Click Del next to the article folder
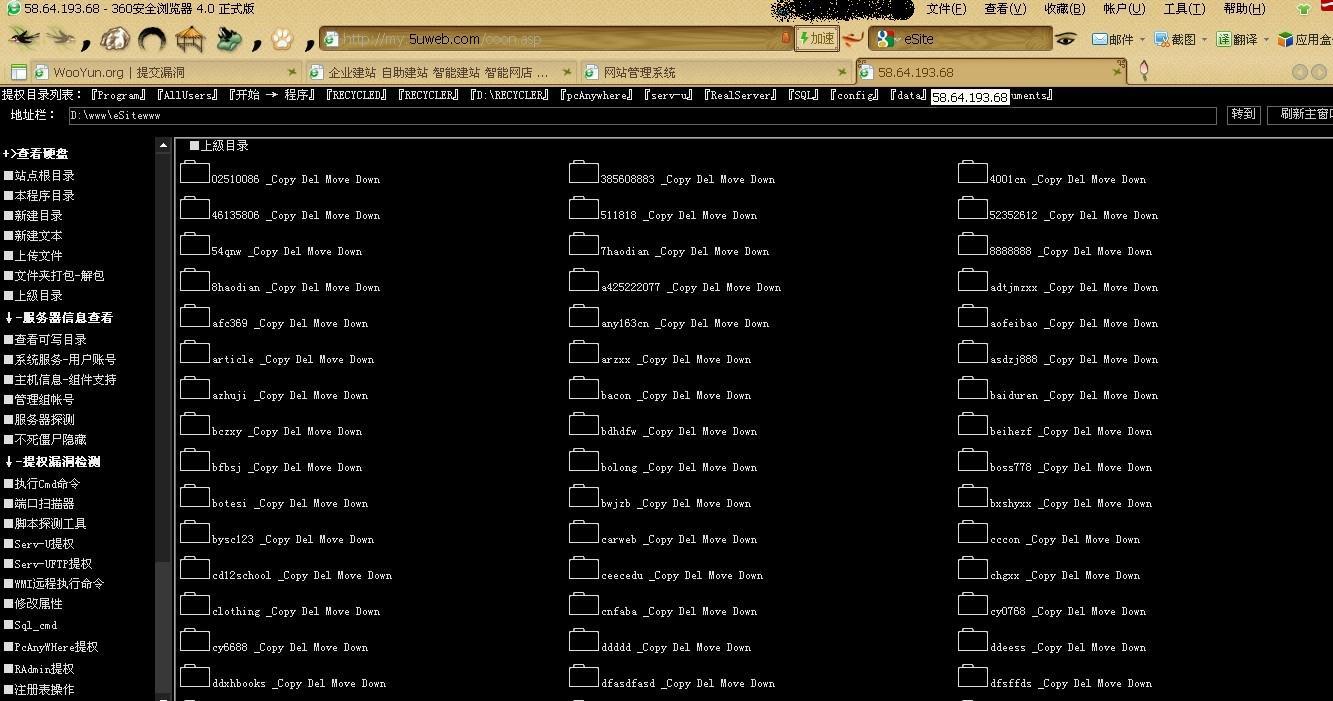 coord(304,359)
